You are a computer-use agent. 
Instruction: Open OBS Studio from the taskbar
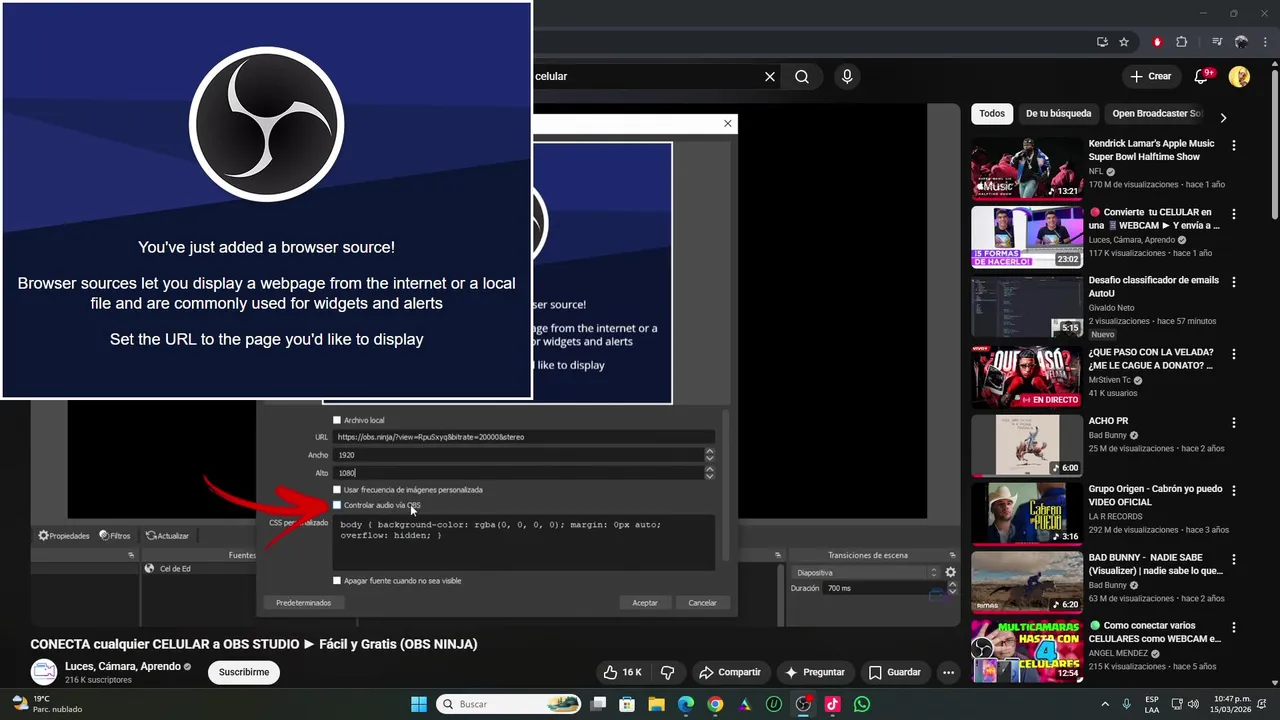(x=802, y=704)
